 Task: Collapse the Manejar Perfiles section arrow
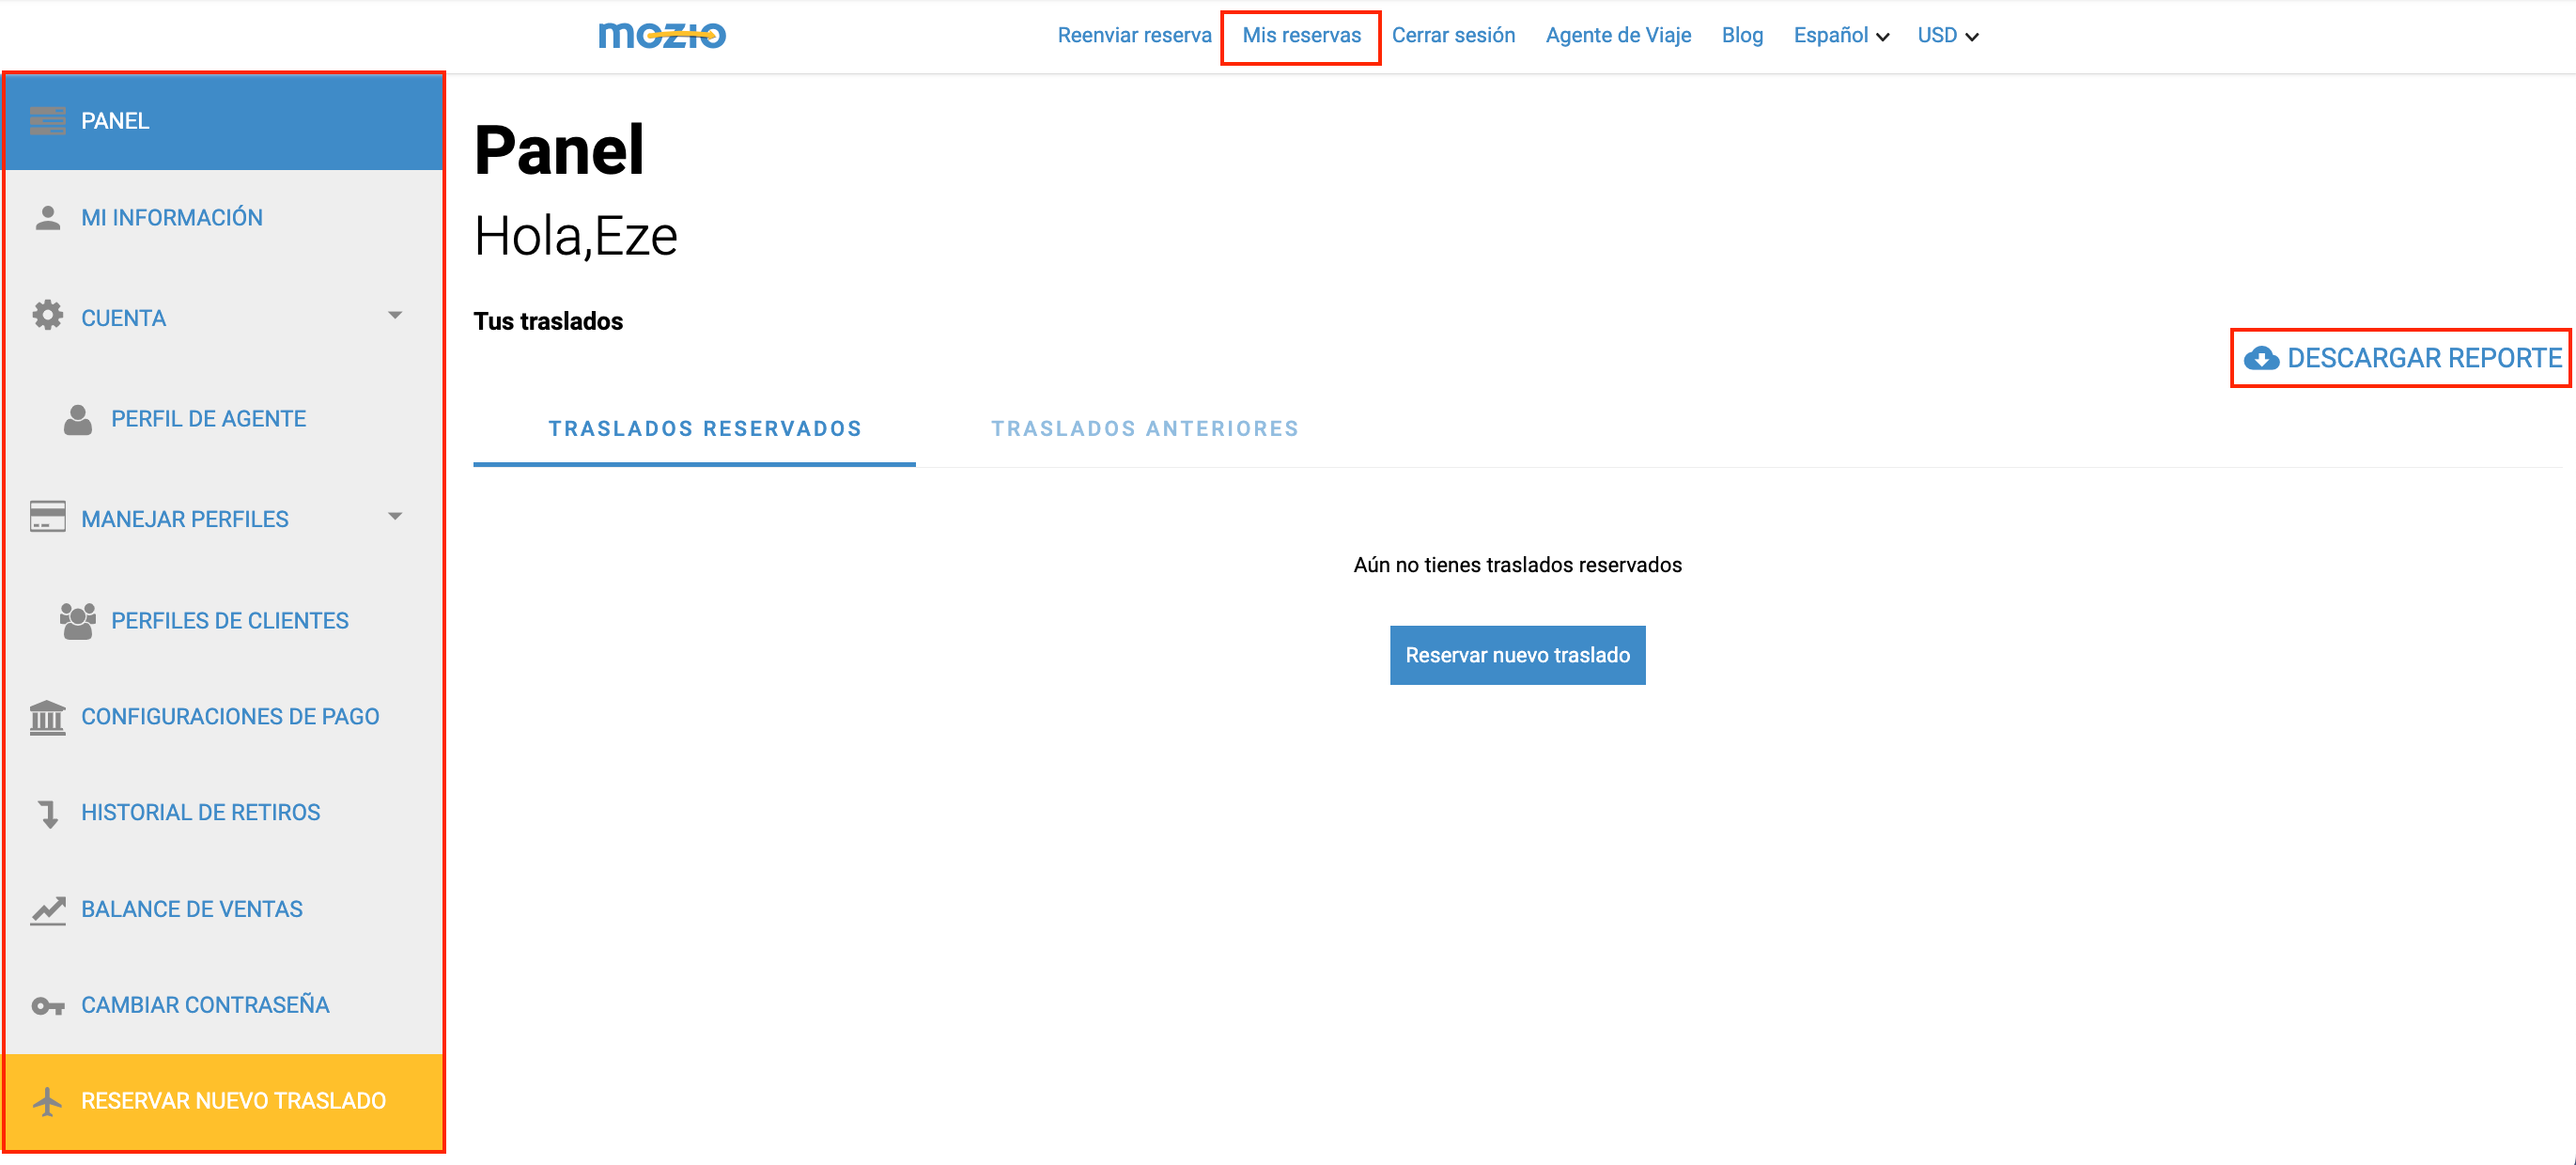[x=395, y=517]
